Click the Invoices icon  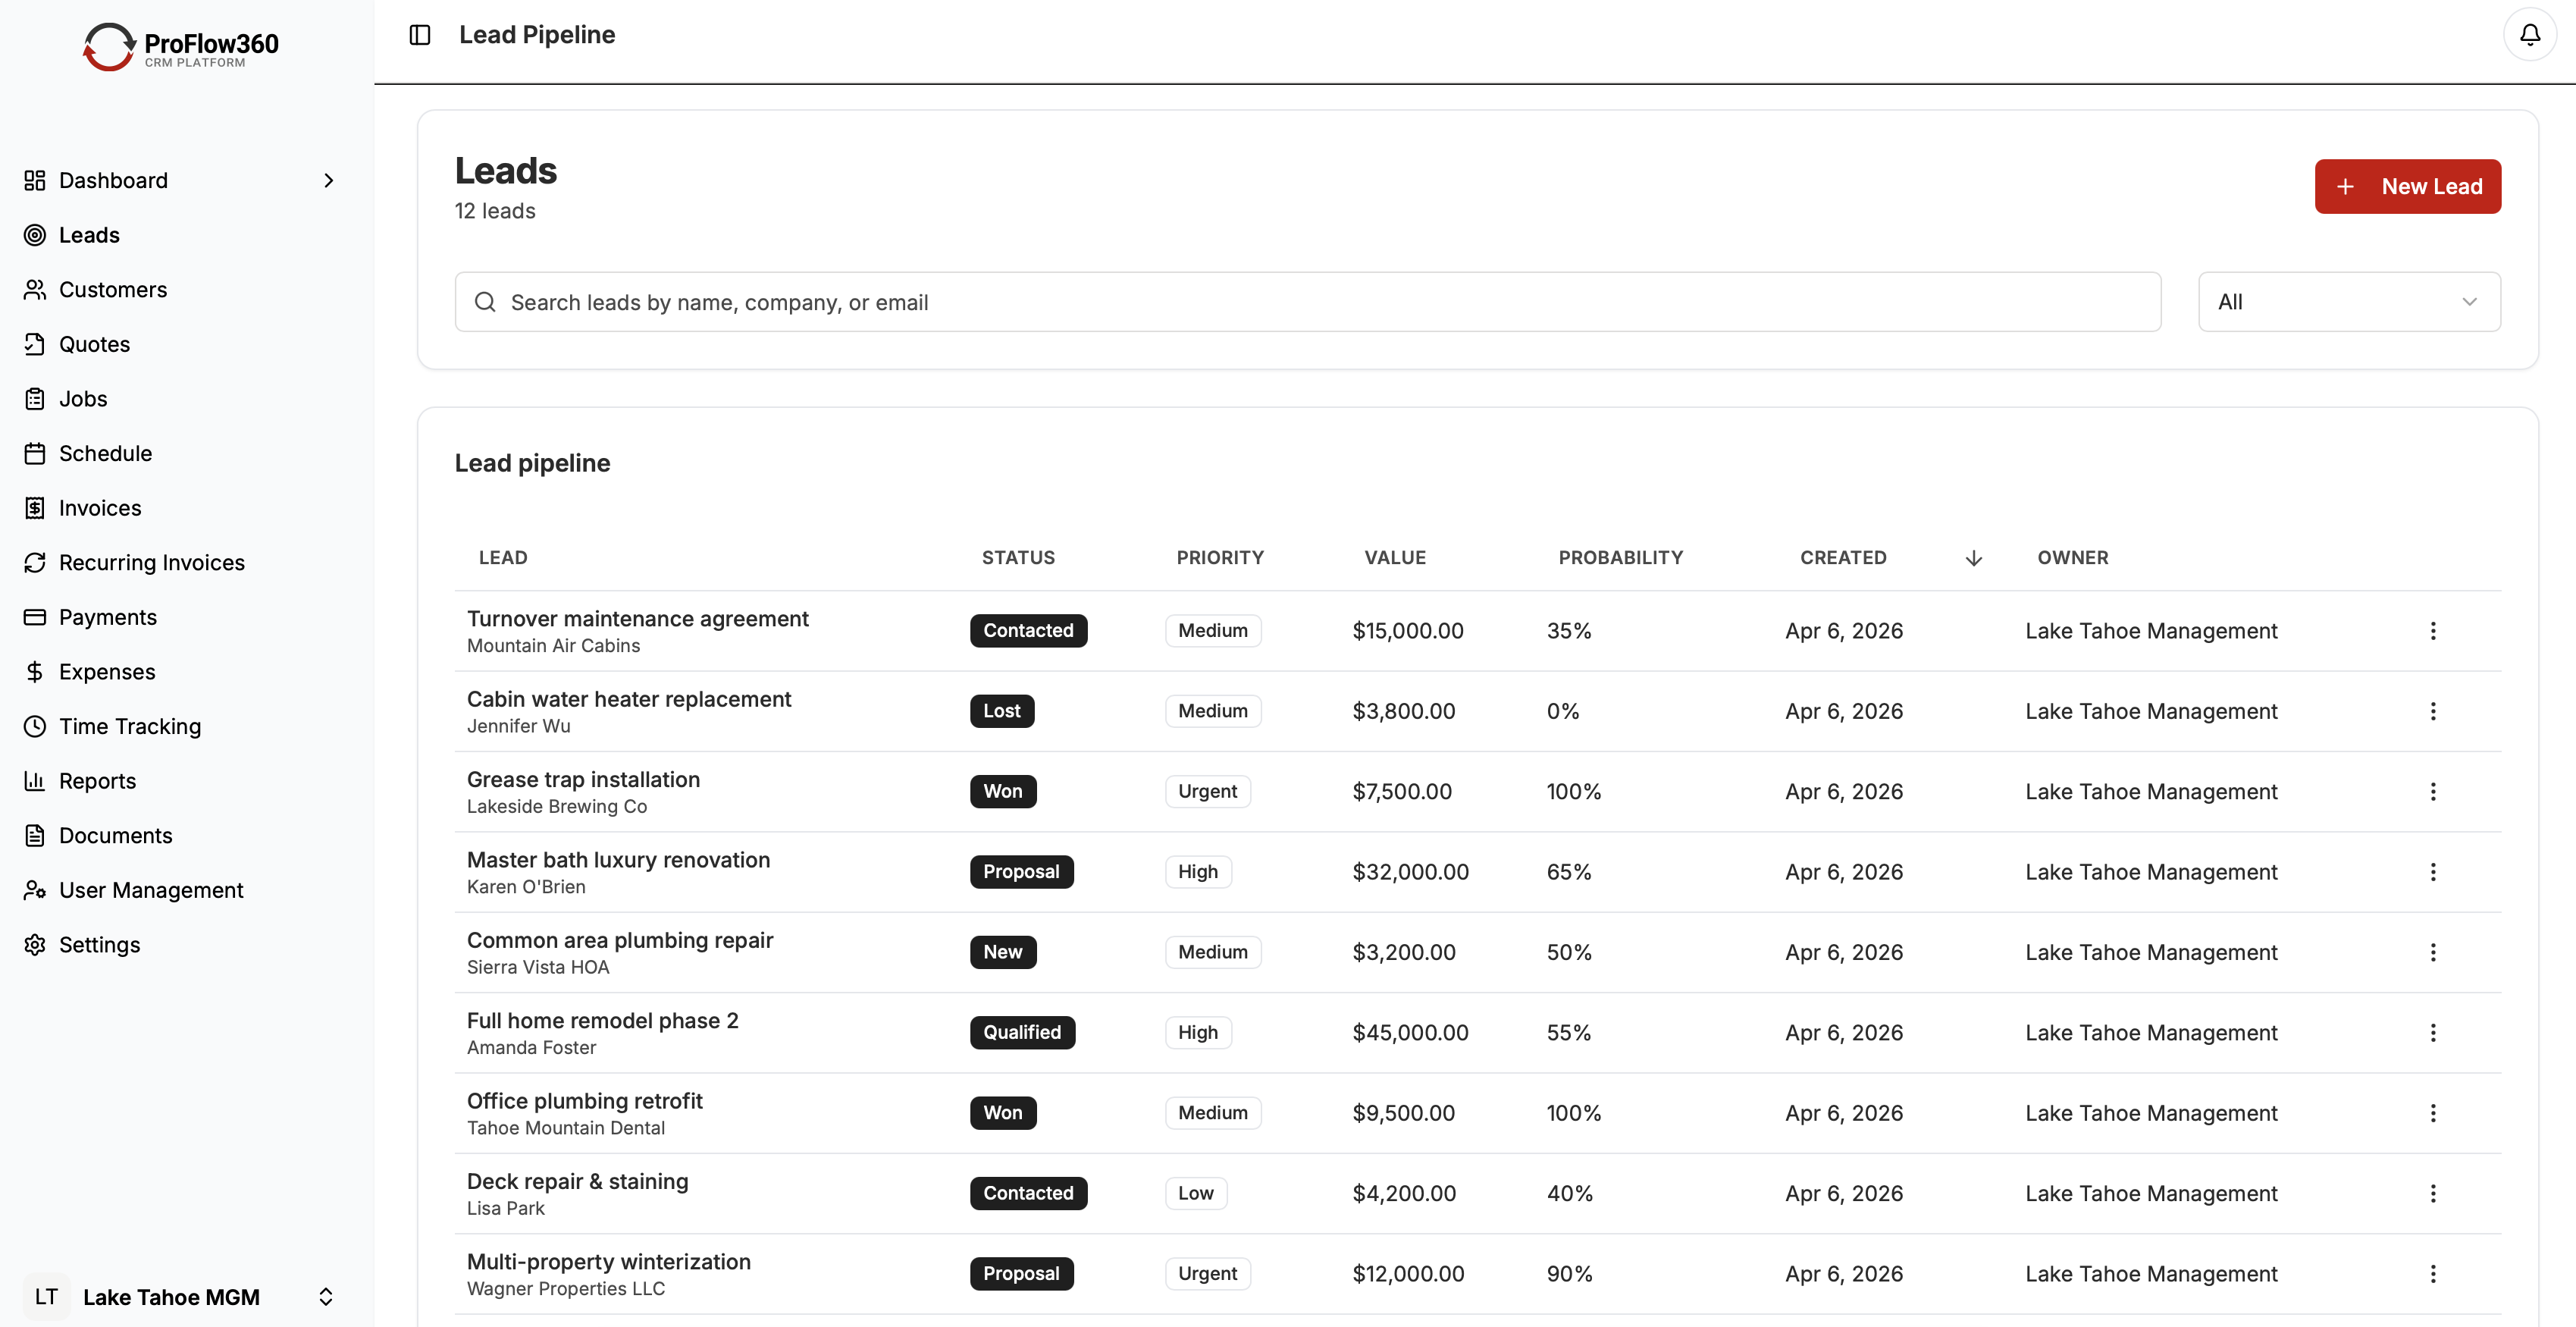[x=35, y=507]
